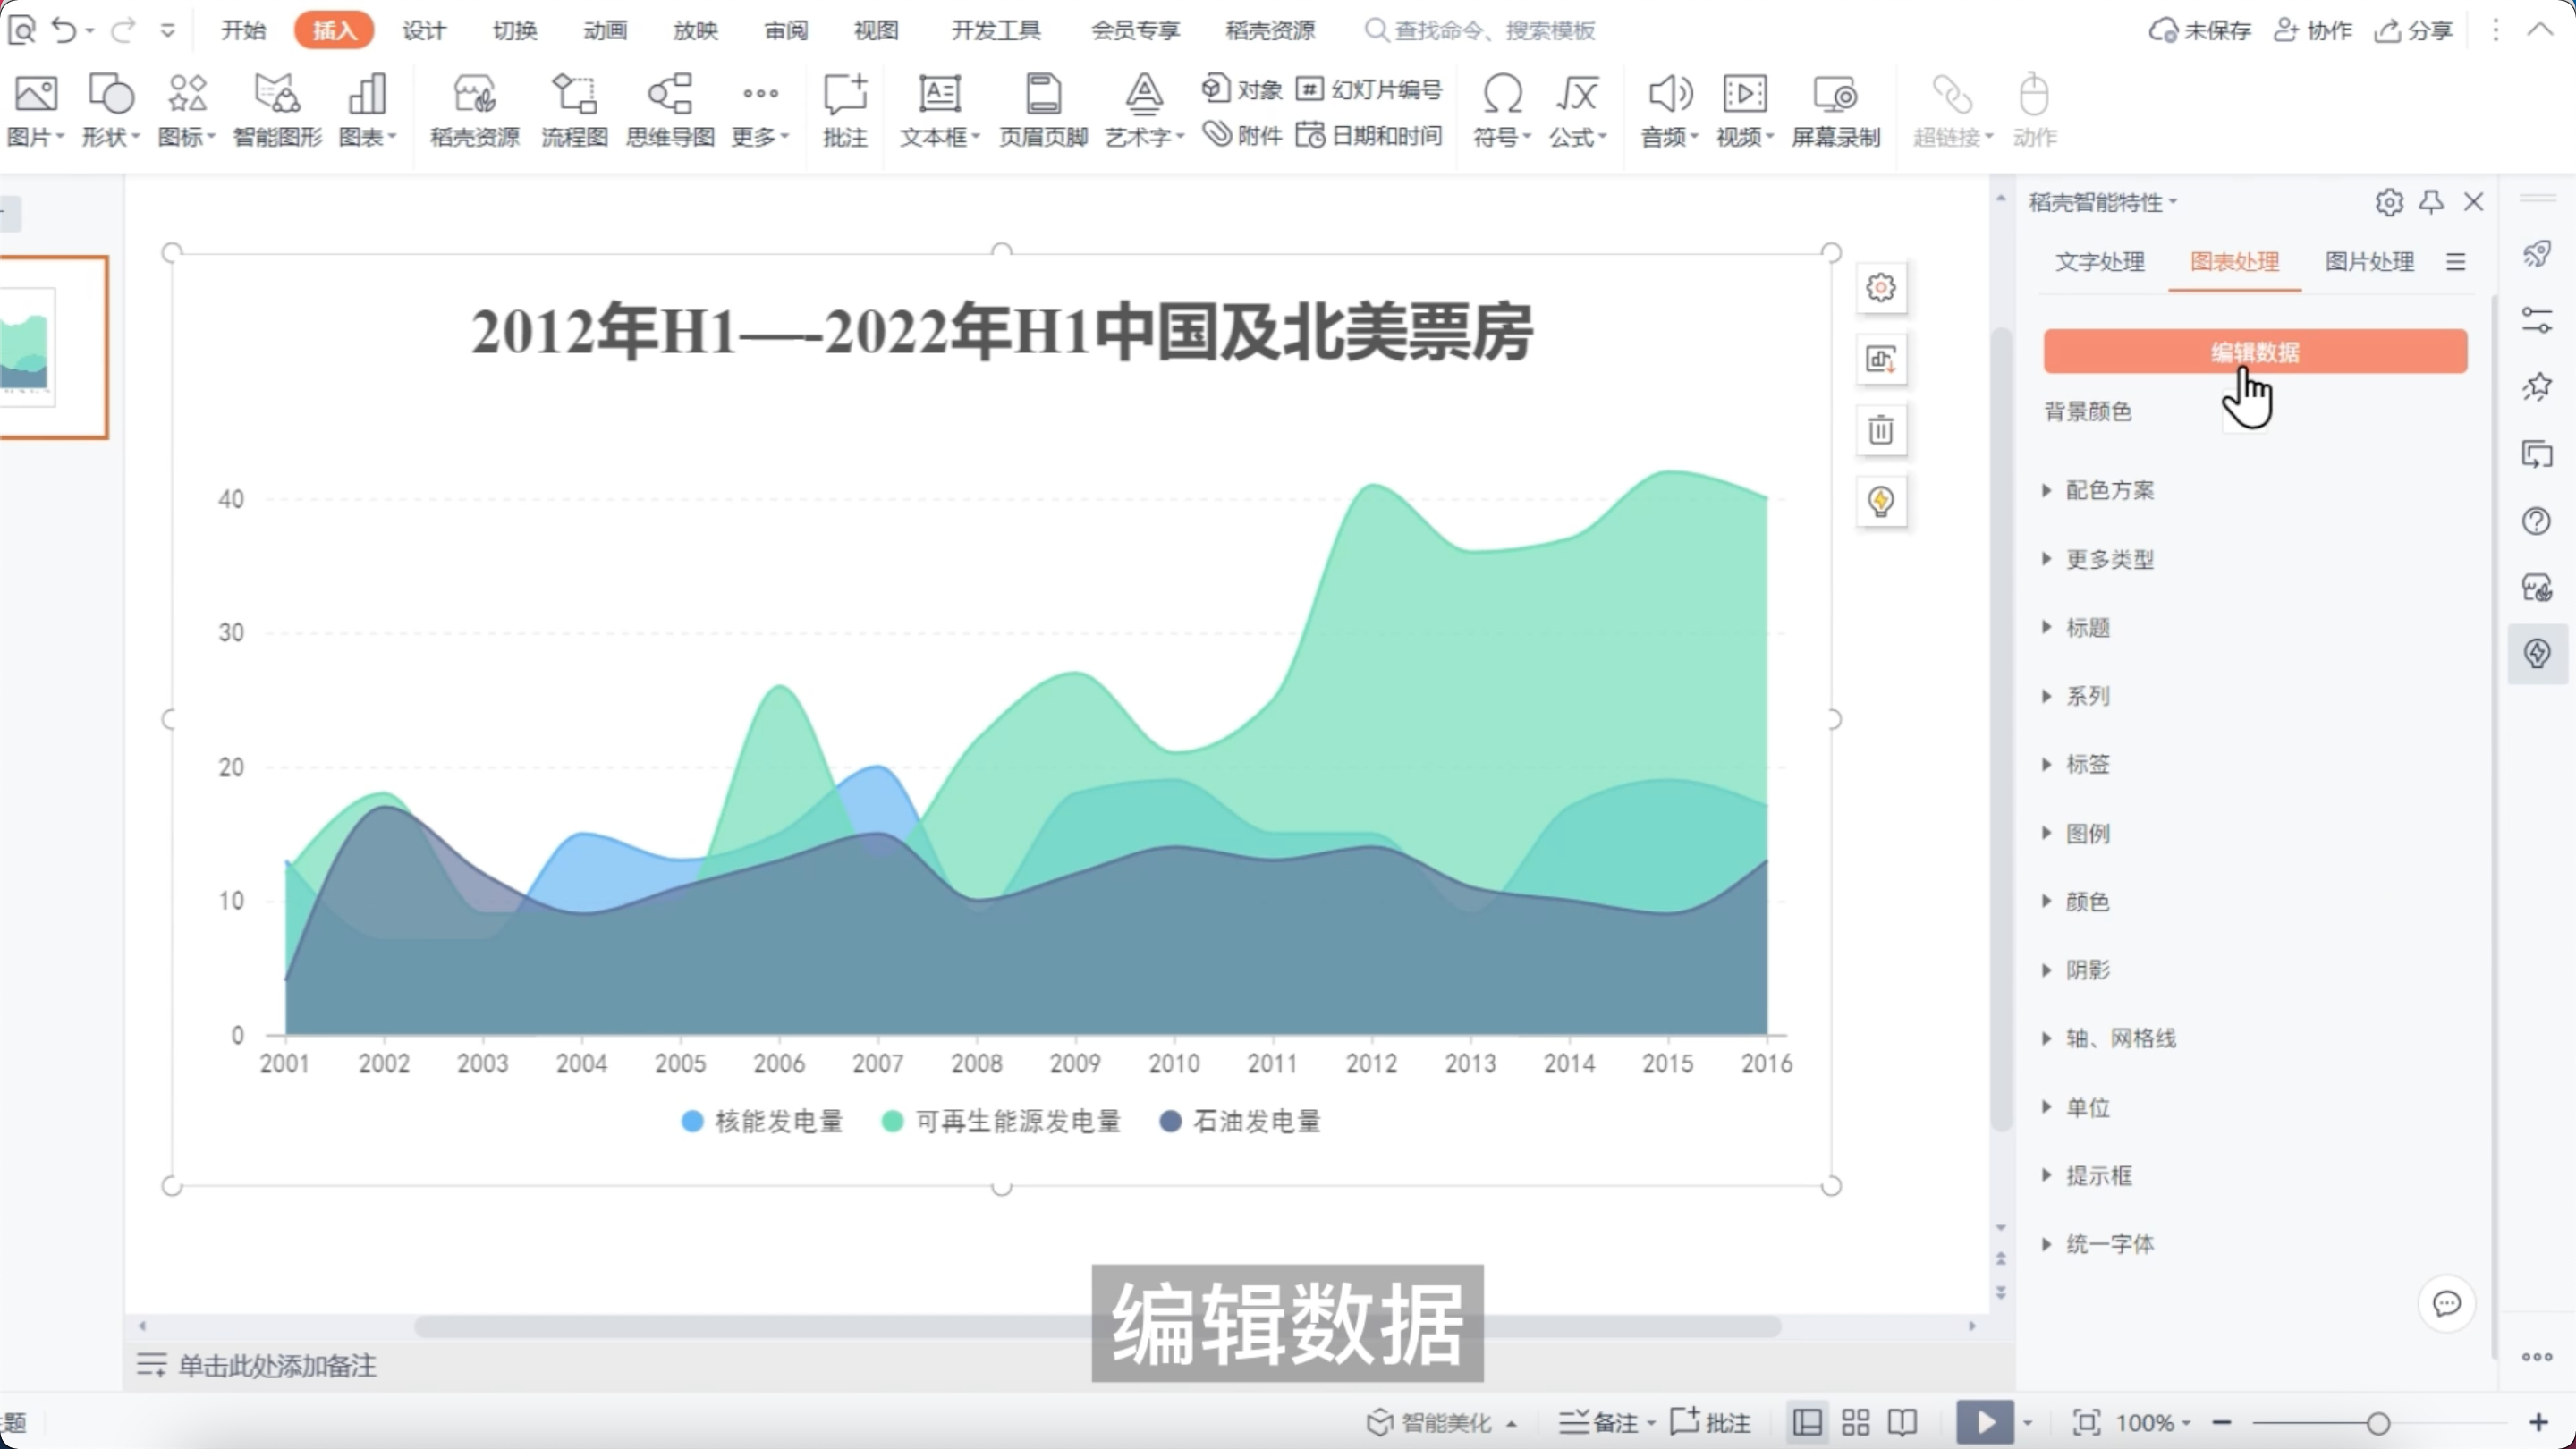This screenshot has width=2576, height=1449.
Task: Insert 艺术字 word art
Action: click(x=1144, y=110)
